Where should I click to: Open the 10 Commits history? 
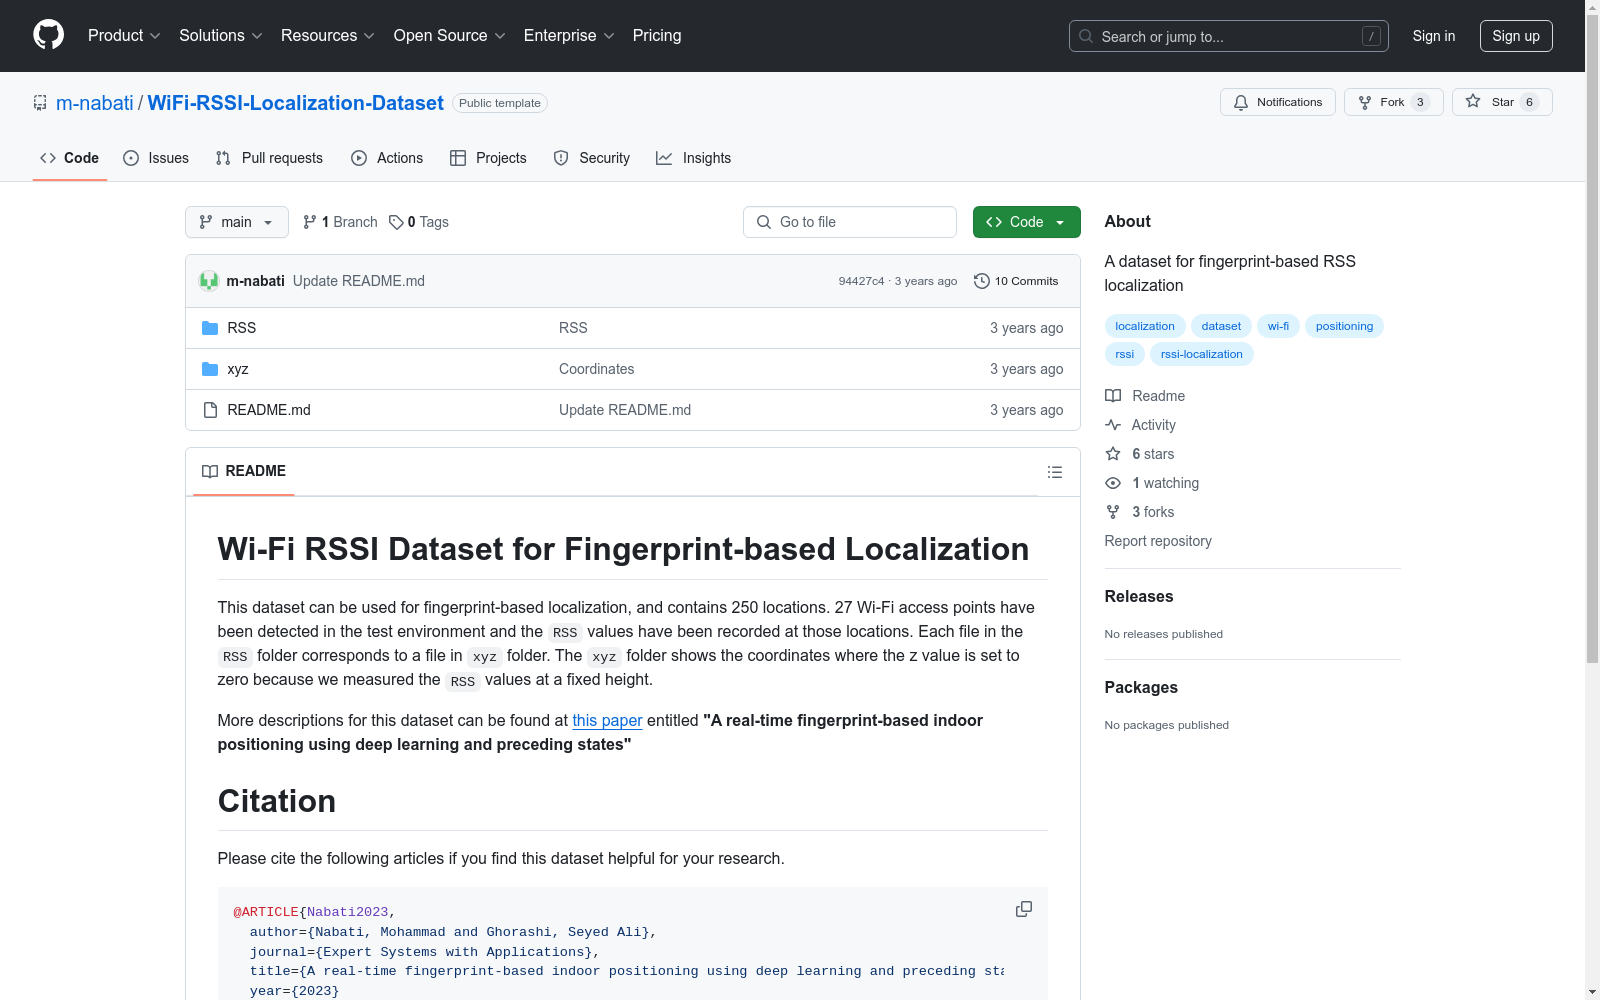point(1016,281)
